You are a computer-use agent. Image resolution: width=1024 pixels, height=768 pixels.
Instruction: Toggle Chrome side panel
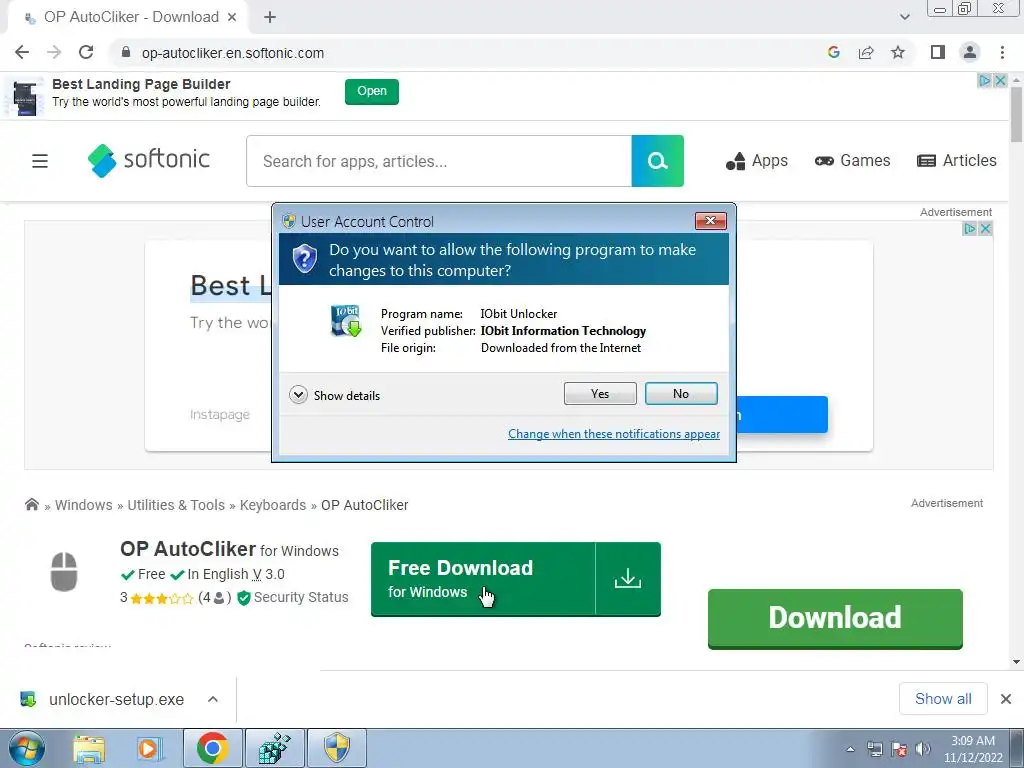pos(938,52)
